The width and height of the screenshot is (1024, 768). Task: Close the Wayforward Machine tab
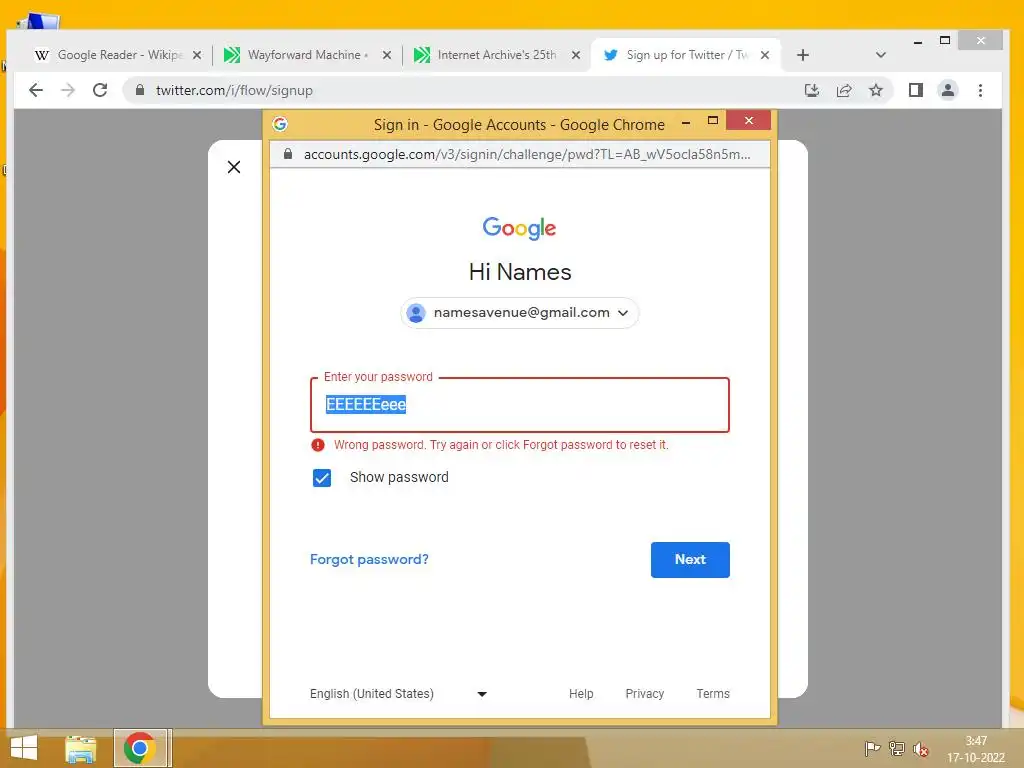click(387, 56)
